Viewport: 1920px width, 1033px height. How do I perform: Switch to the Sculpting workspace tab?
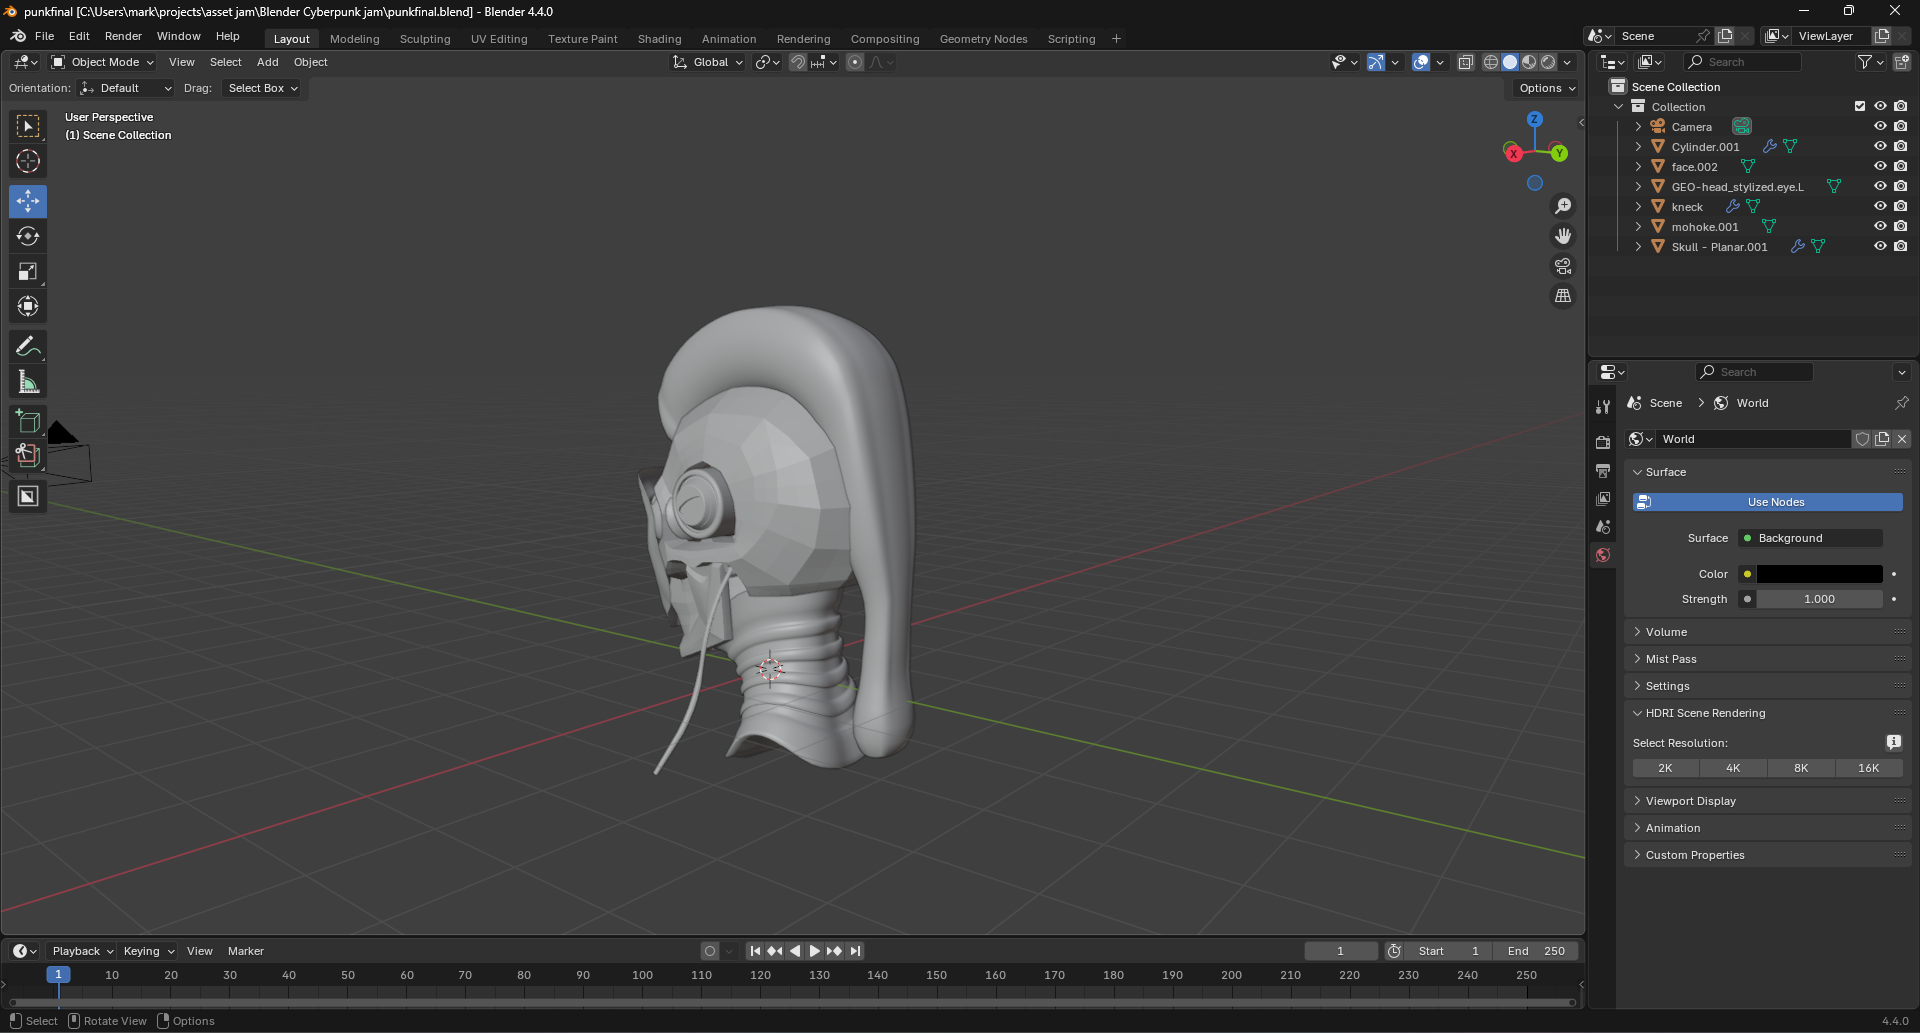pyautogui.click(x=425, y=39)
